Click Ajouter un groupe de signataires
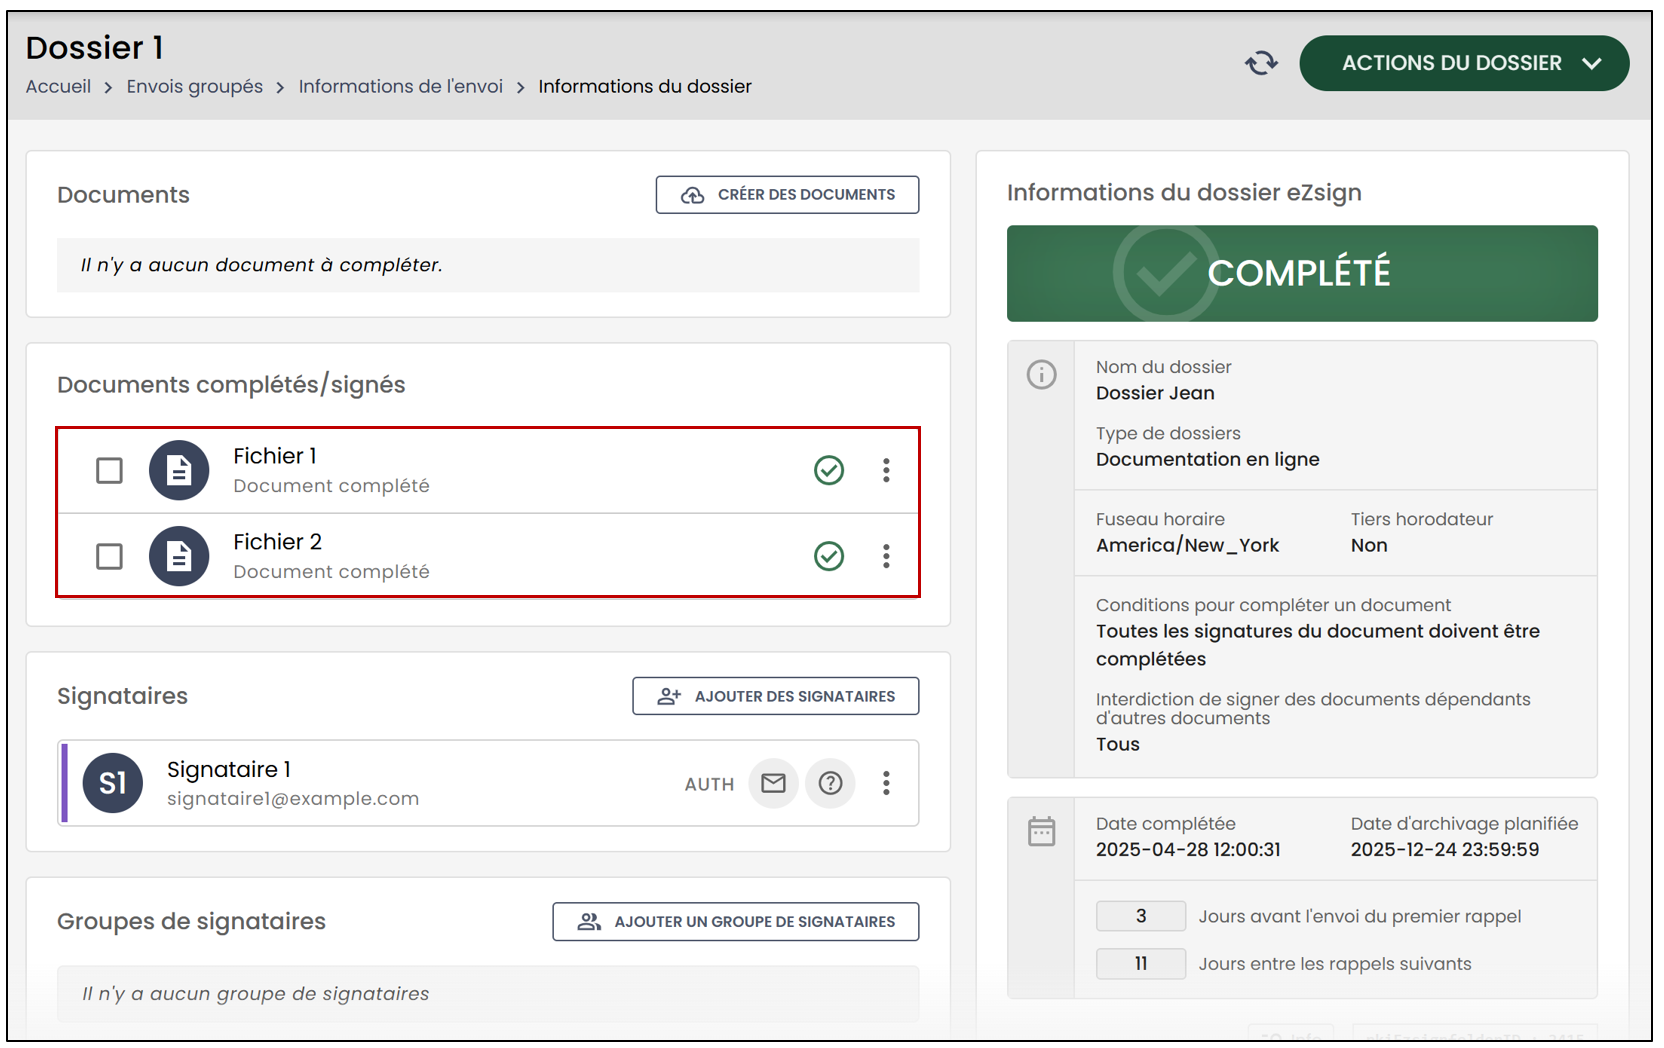 [x=735, y=922]
